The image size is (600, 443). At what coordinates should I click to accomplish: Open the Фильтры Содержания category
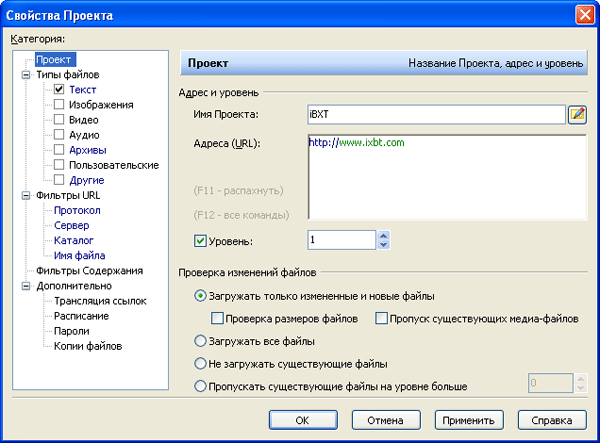(90, 271)
